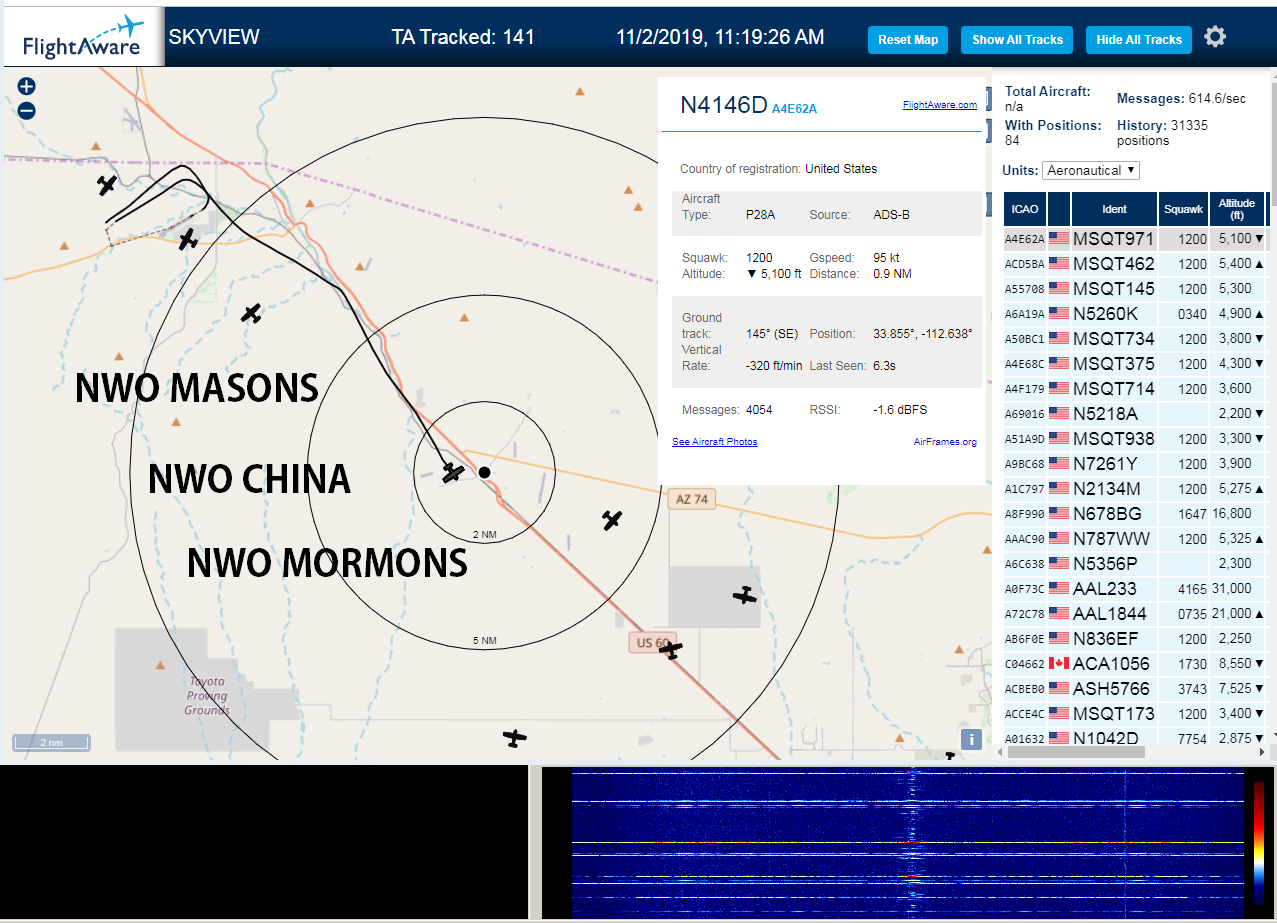This screenshot has width=1277, height=923.
Task: Click altitude value 31,000
Action: [x=1232, y=589]
